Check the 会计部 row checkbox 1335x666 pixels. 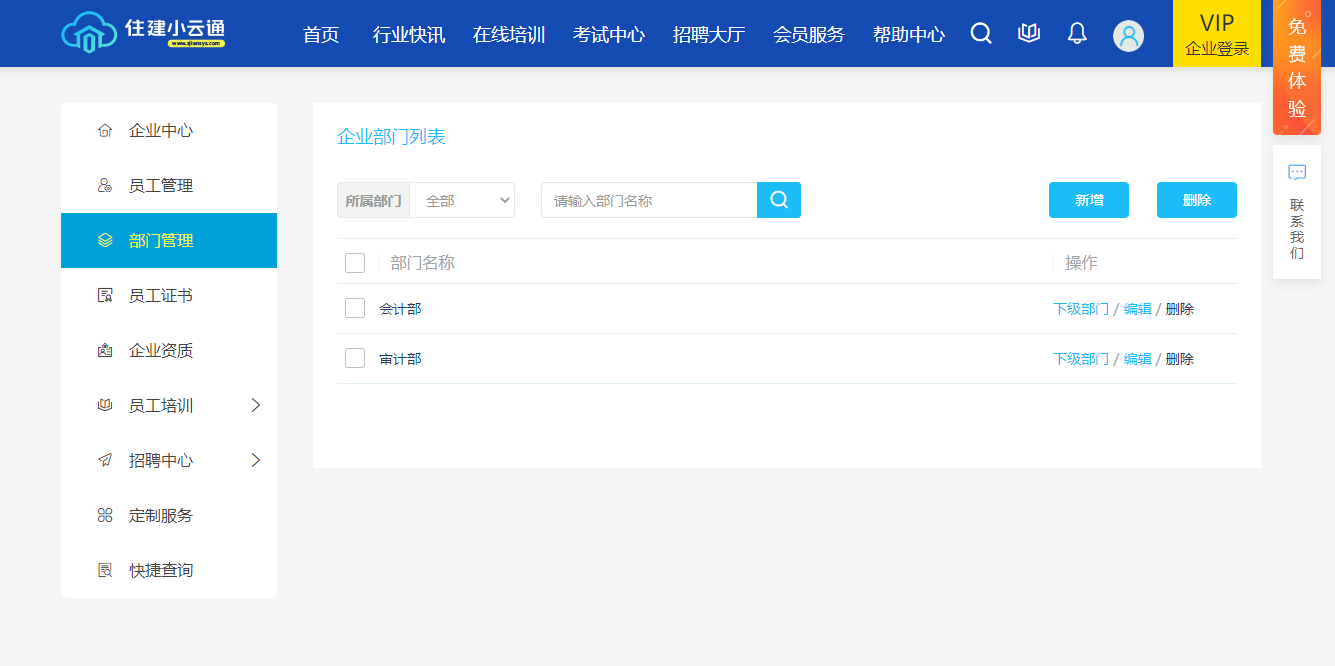[x=355, y=308]
